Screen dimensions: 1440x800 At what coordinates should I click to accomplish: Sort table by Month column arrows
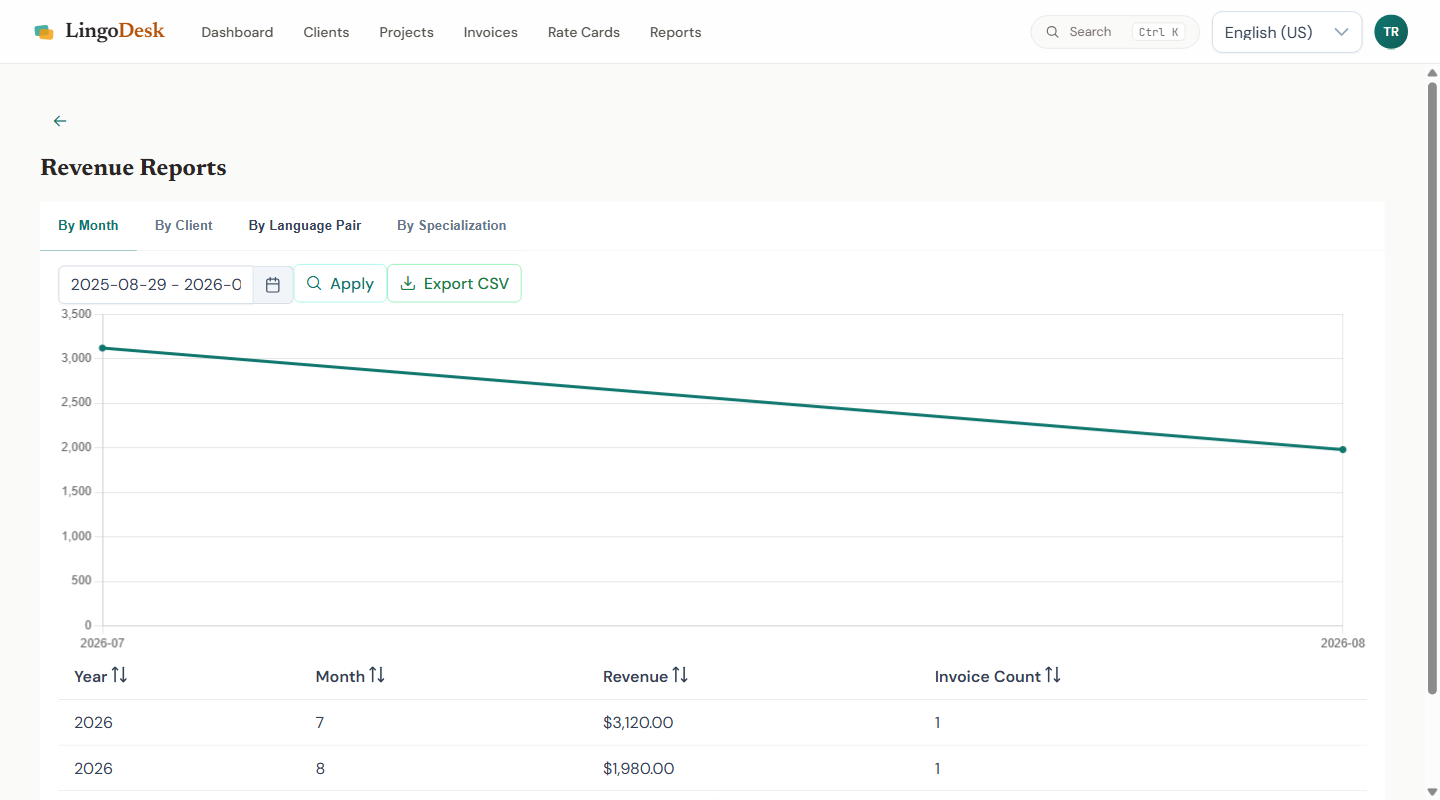377,676
